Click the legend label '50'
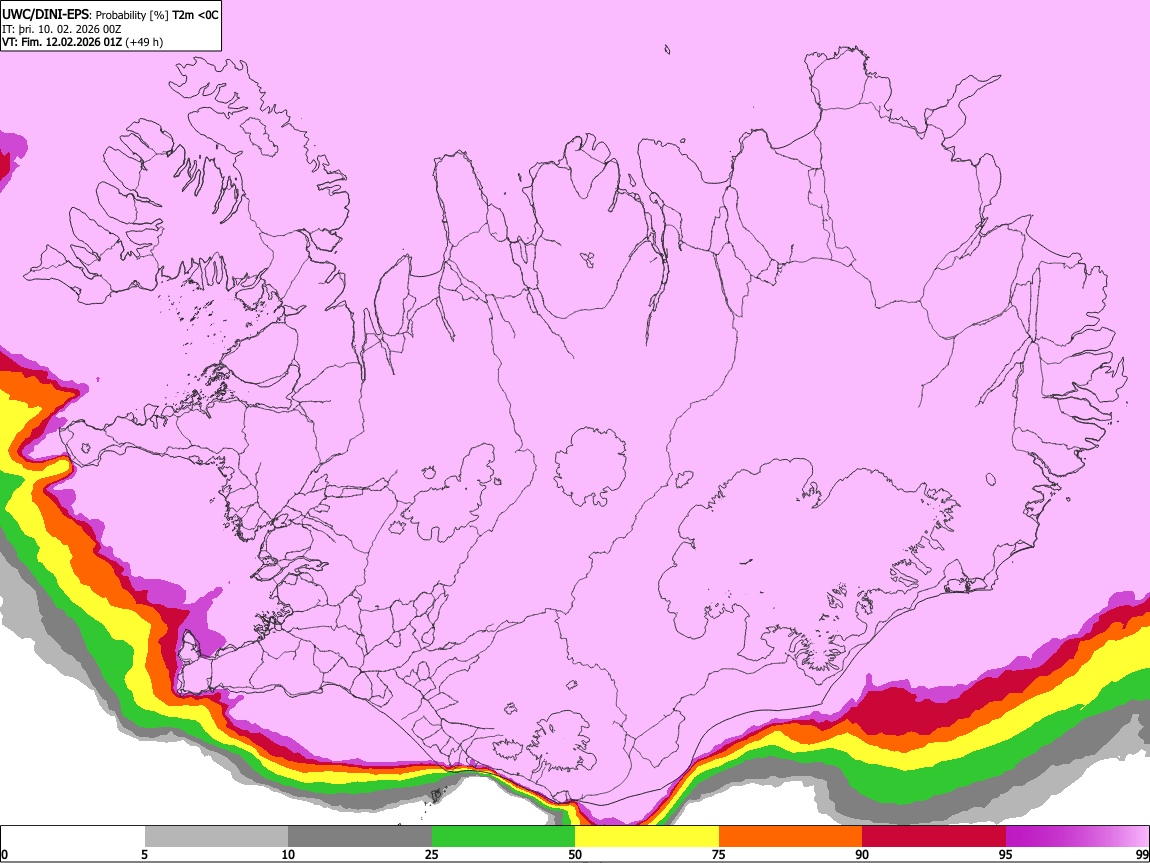The height and width of the screenshot is (863, 1150). click(575, 854)
